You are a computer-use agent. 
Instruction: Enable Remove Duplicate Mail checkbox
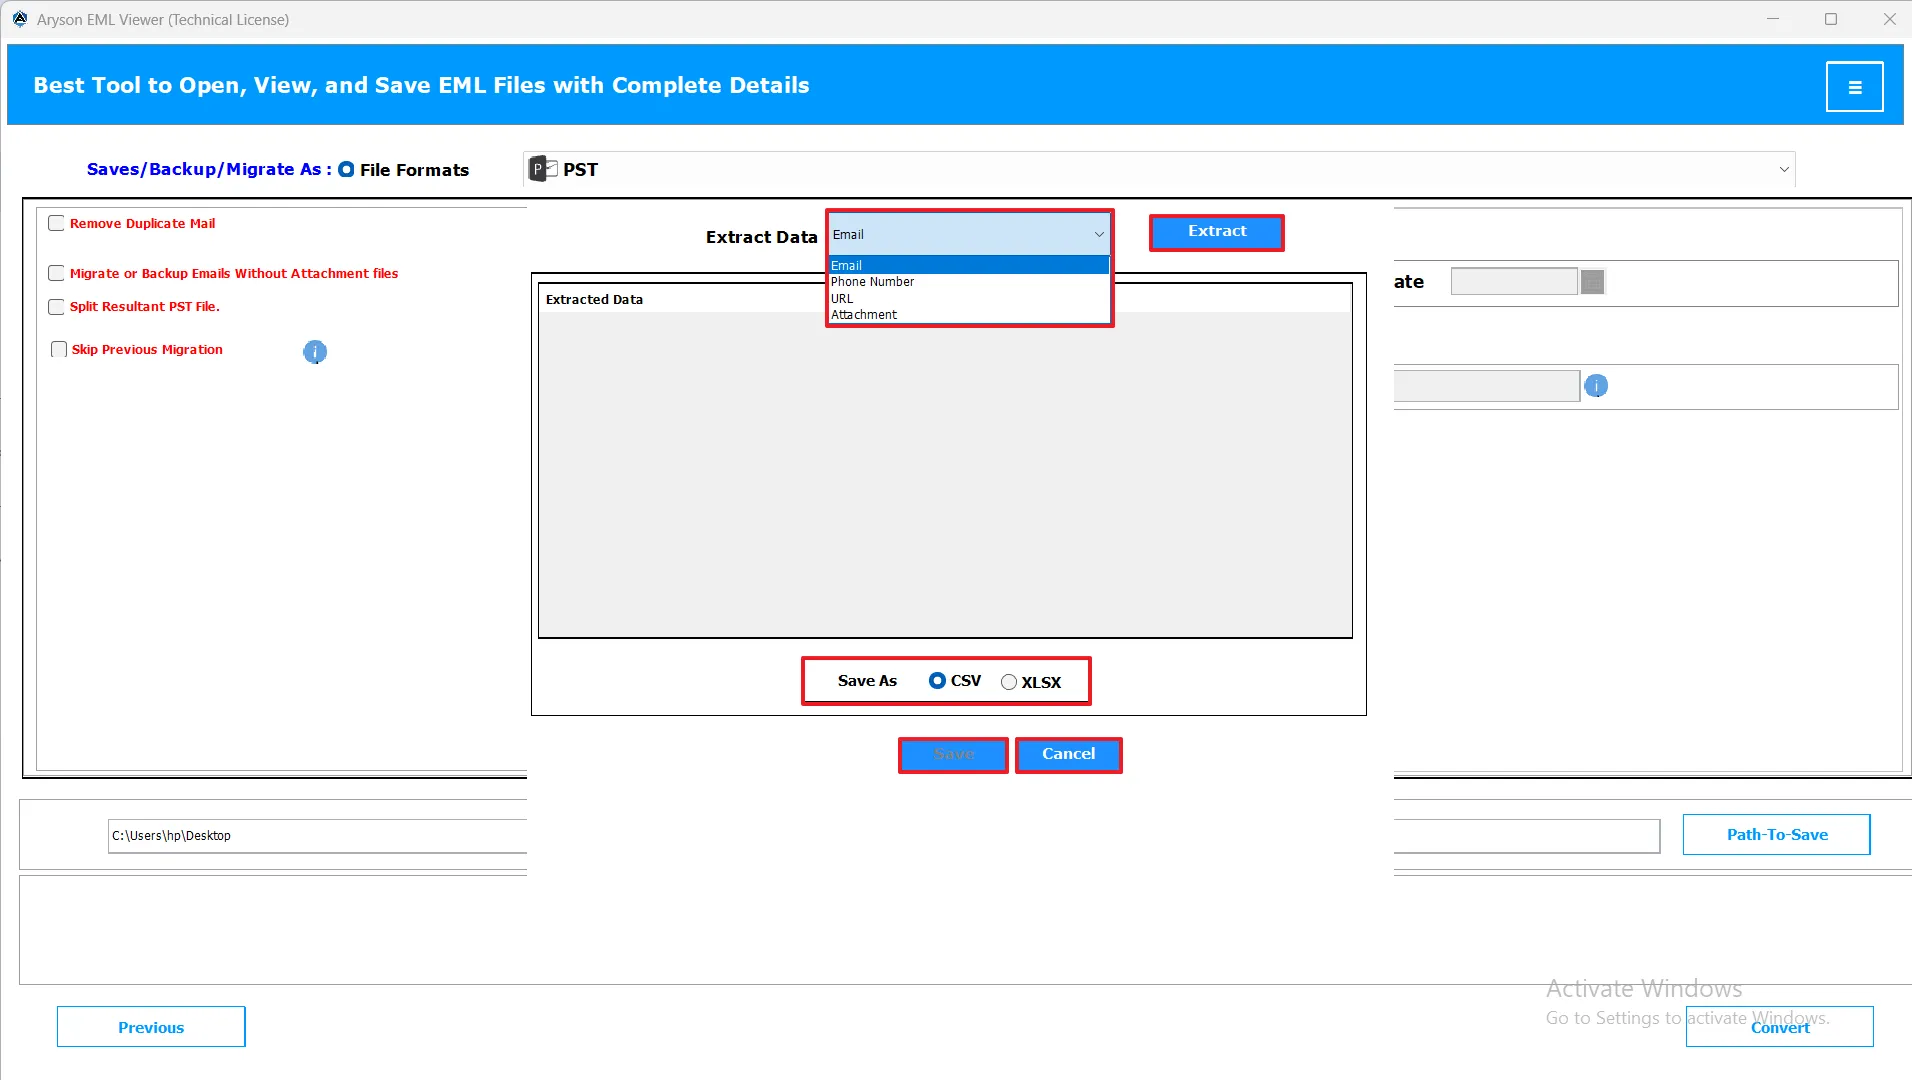[x=57, y=224]
